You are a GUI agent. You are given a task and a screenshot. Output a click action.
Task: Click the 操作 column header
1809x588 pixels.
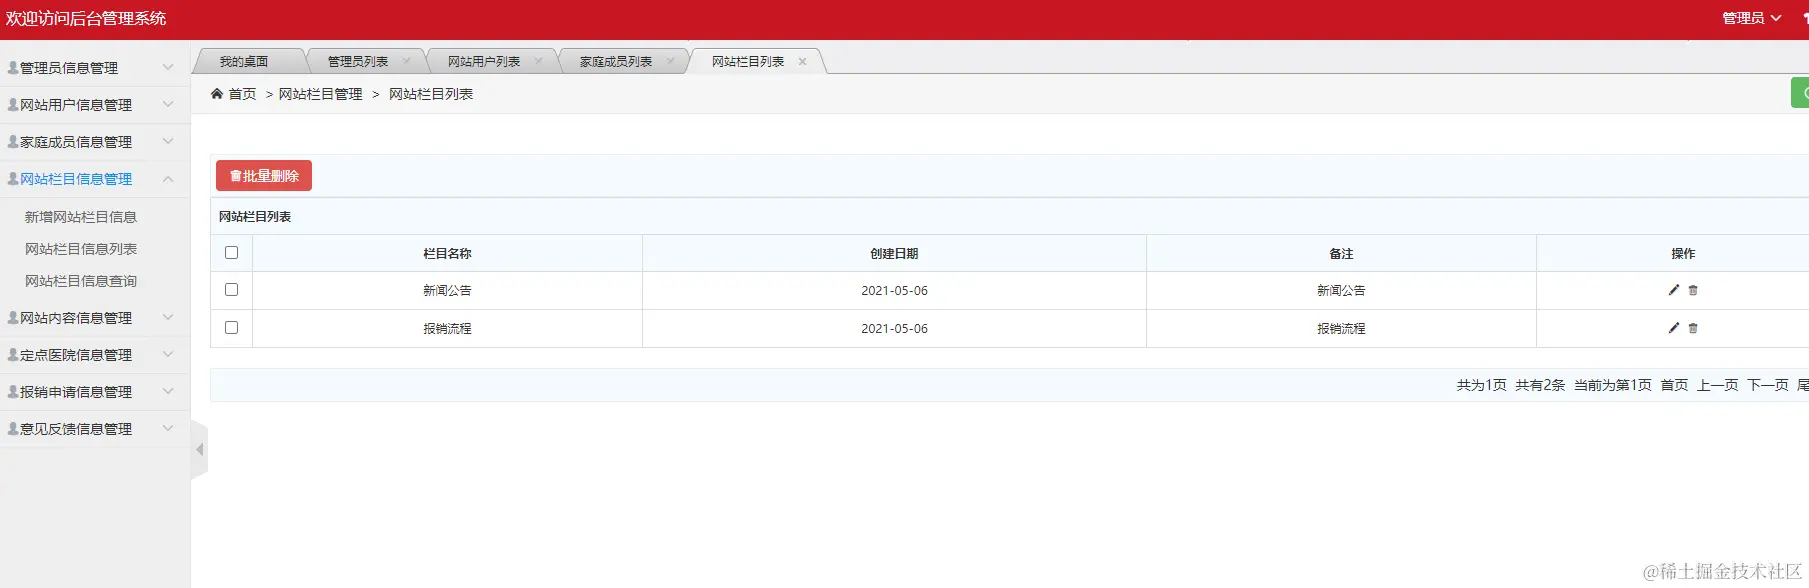coord(1683,253)
